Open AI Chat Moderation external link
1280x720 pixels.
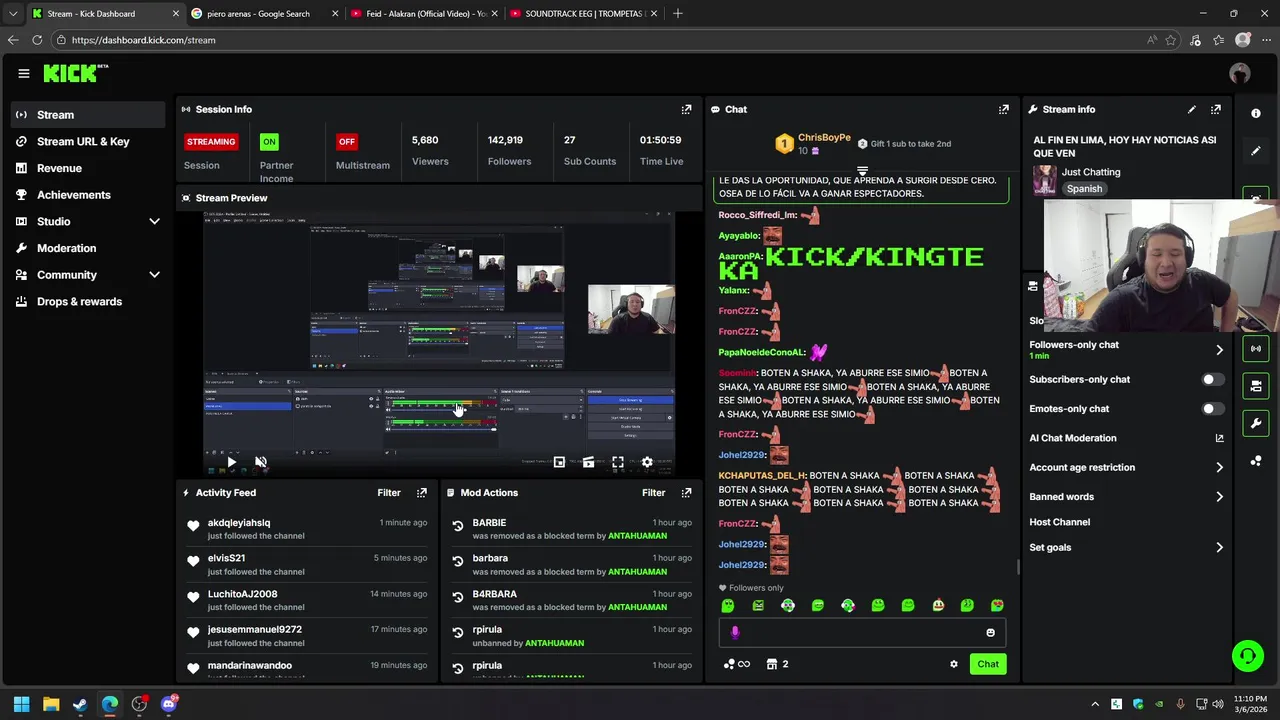[x=1219, y=438]
